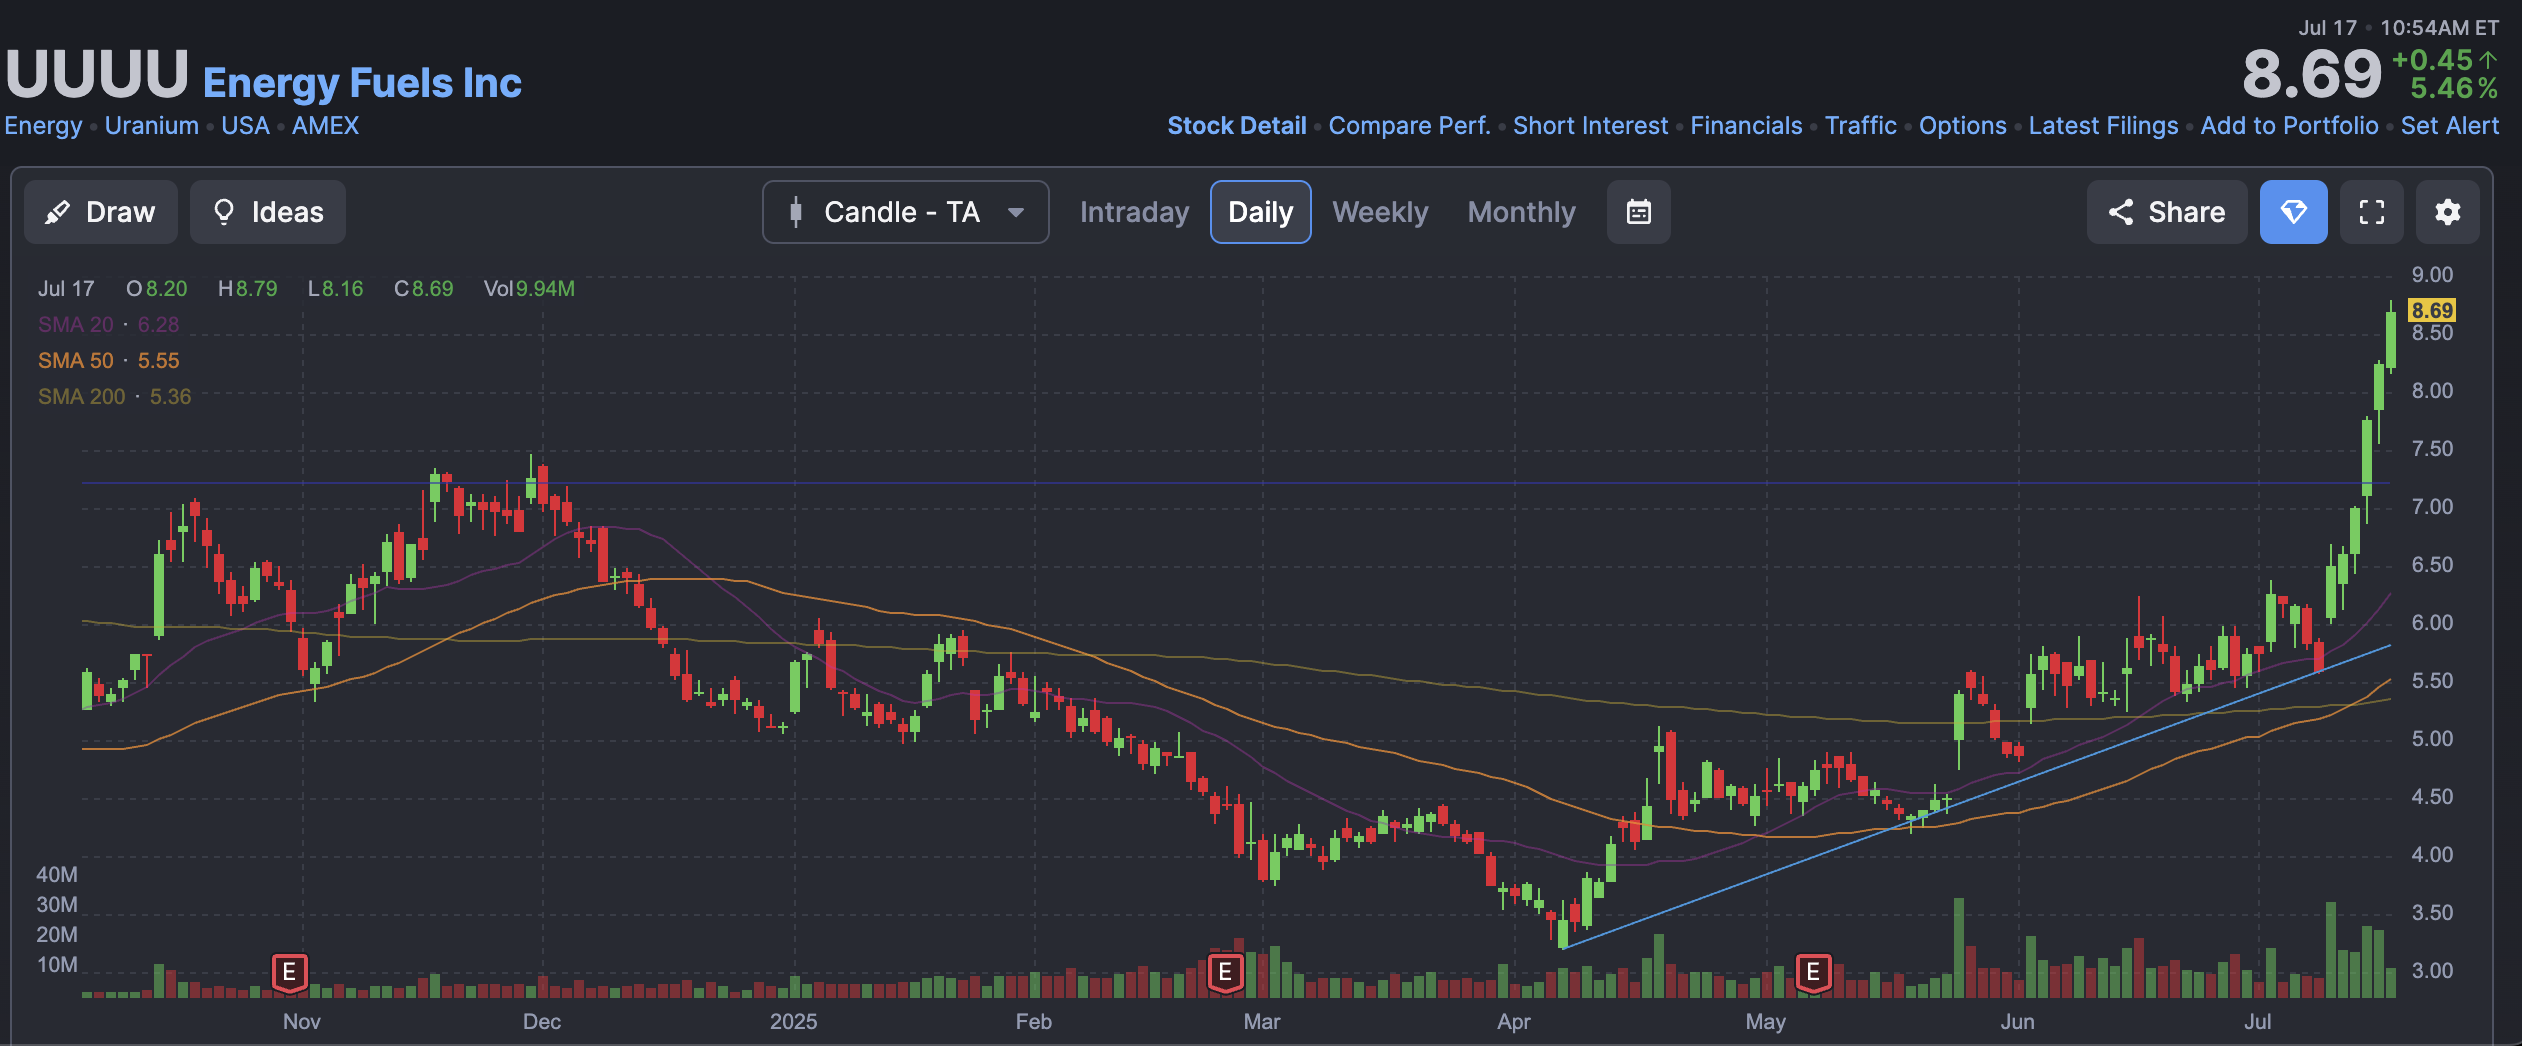This screenshot has height=1046, width=2522.
Task: Click the Energy Fuels Inc company name
Action: point(362,83)
